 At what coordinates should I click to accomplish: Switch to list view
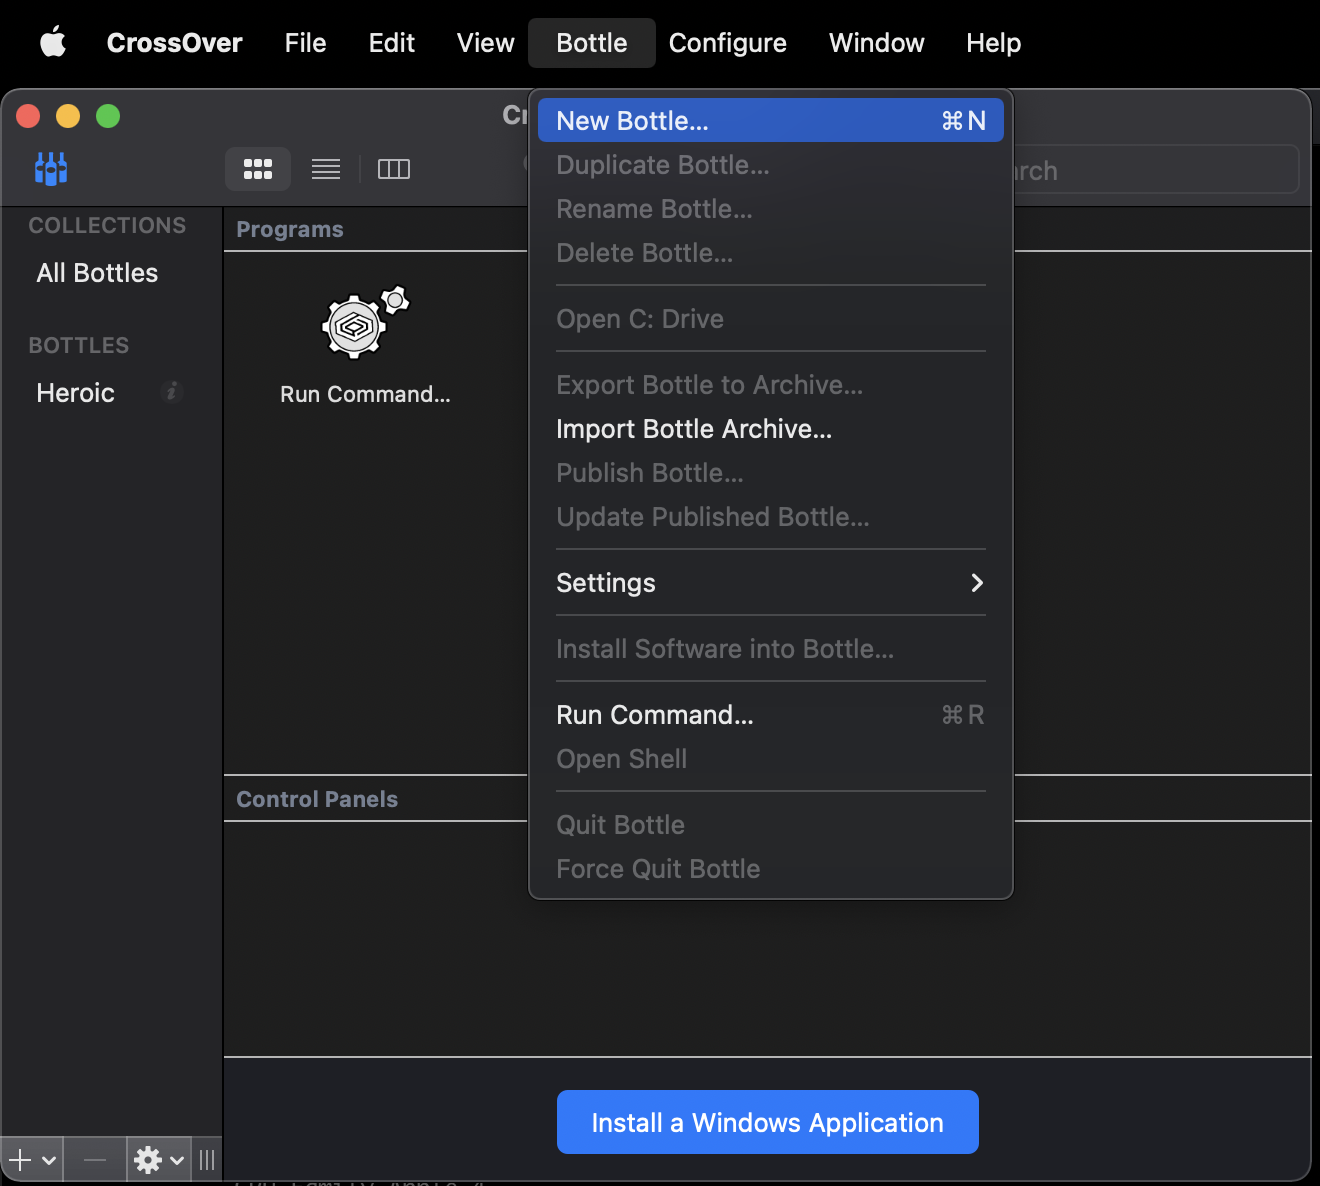pyautogui.click(x=326, y=169)
